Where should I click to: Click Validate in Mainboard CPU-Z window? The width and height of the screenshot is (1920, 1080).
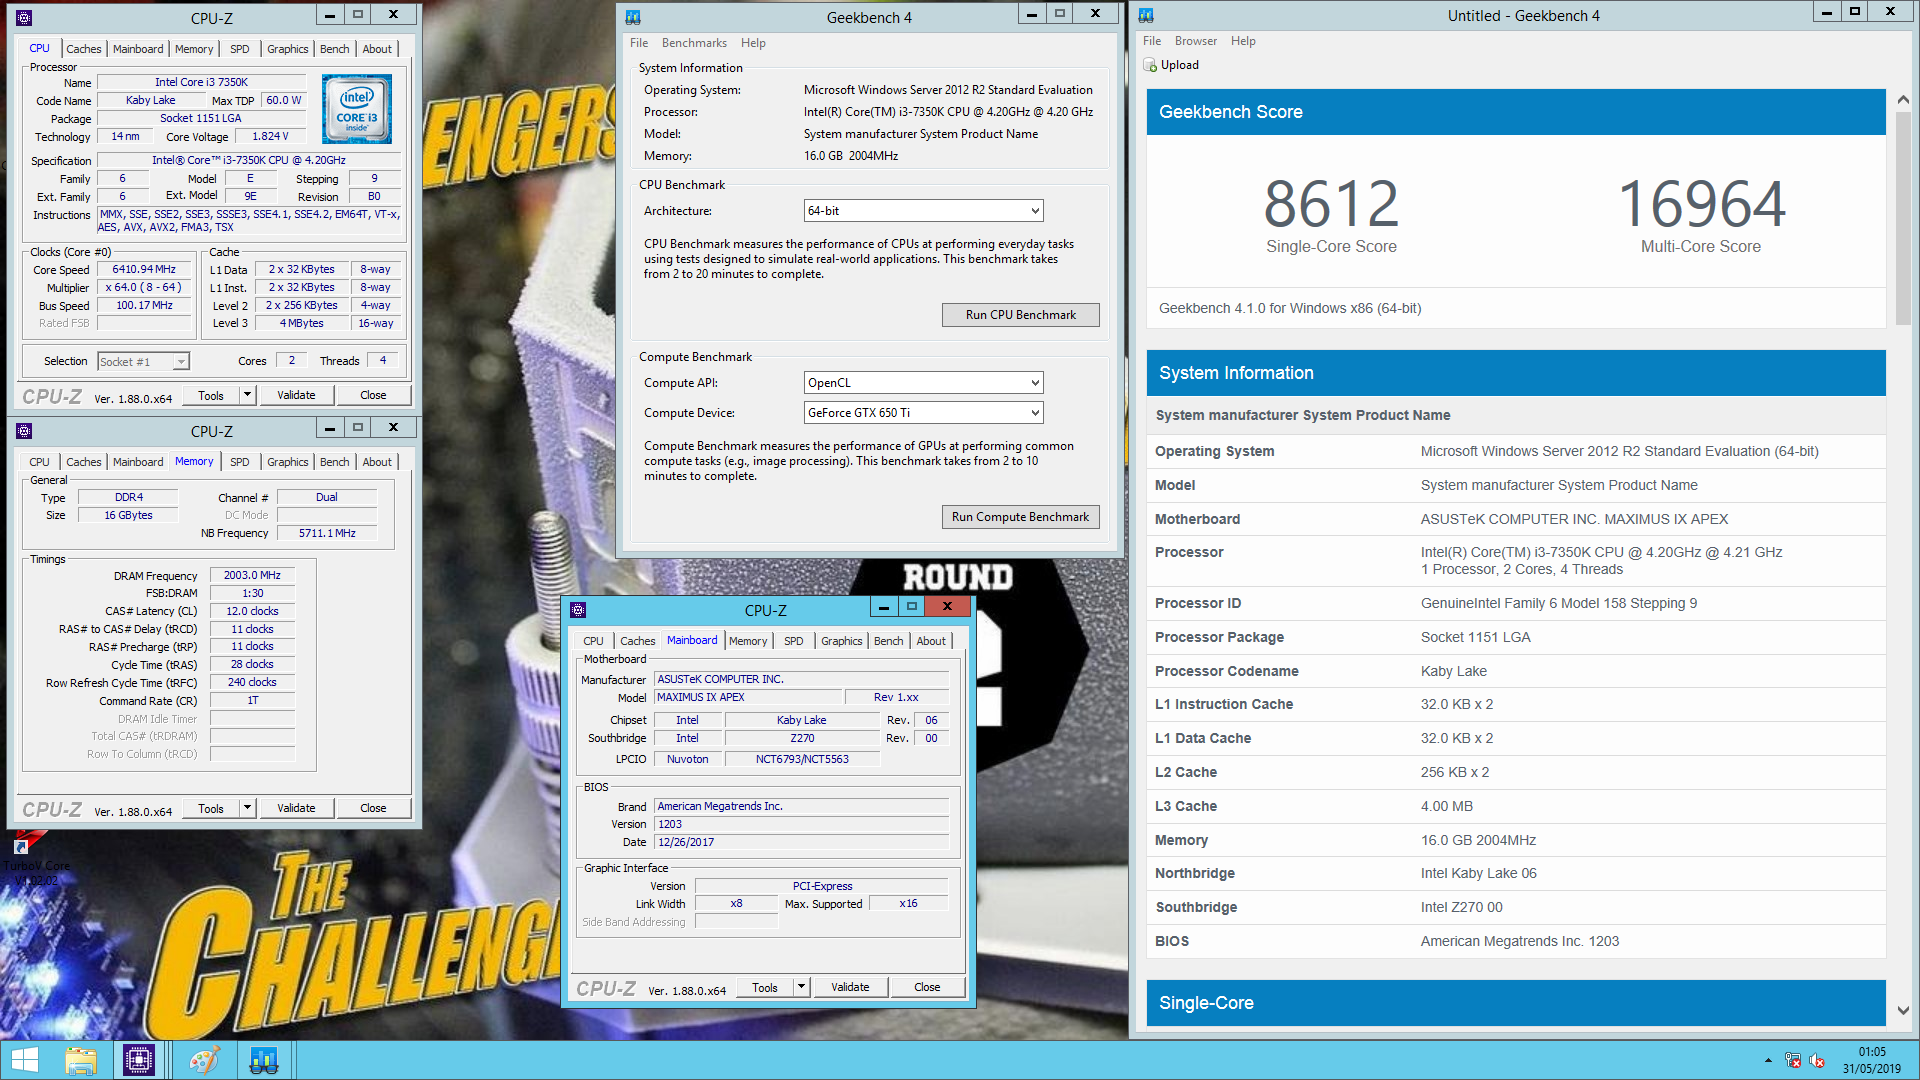click(x=850, y=987)
